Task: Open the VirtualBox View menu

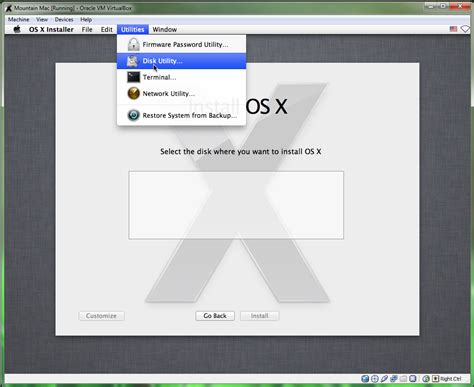Action: (x=42, y=19)
